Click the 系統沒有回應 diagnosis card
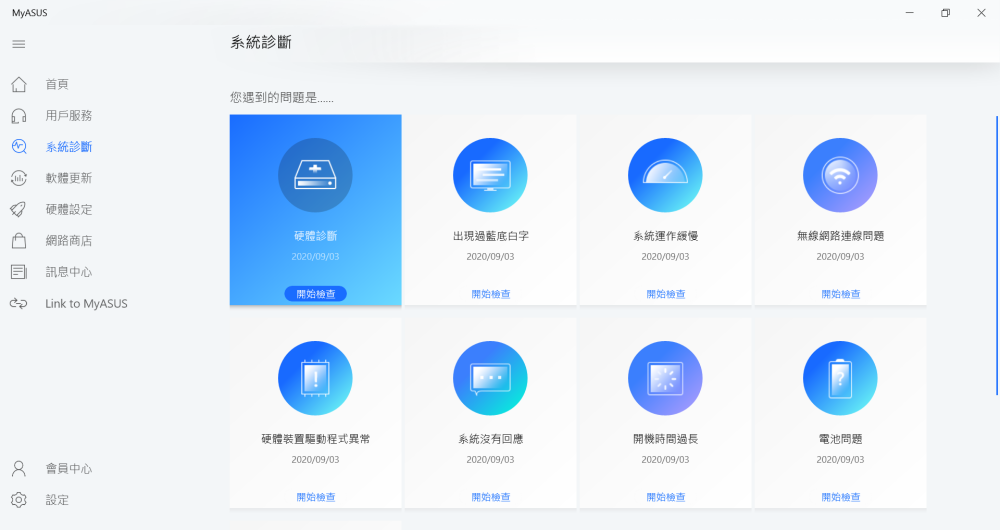Screen dimensions: 1000x530 [x=490, y=413]
